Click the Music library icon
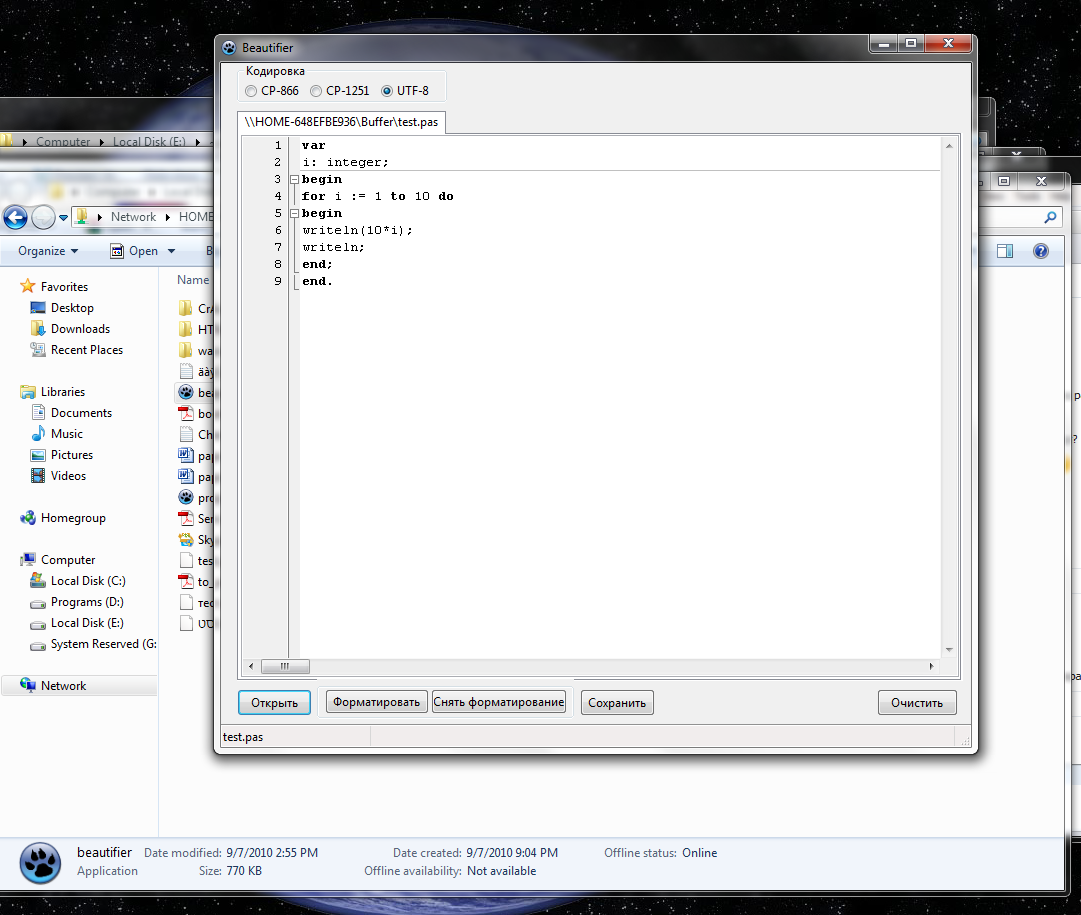The image size is (1081, 915). coord(38,434)
